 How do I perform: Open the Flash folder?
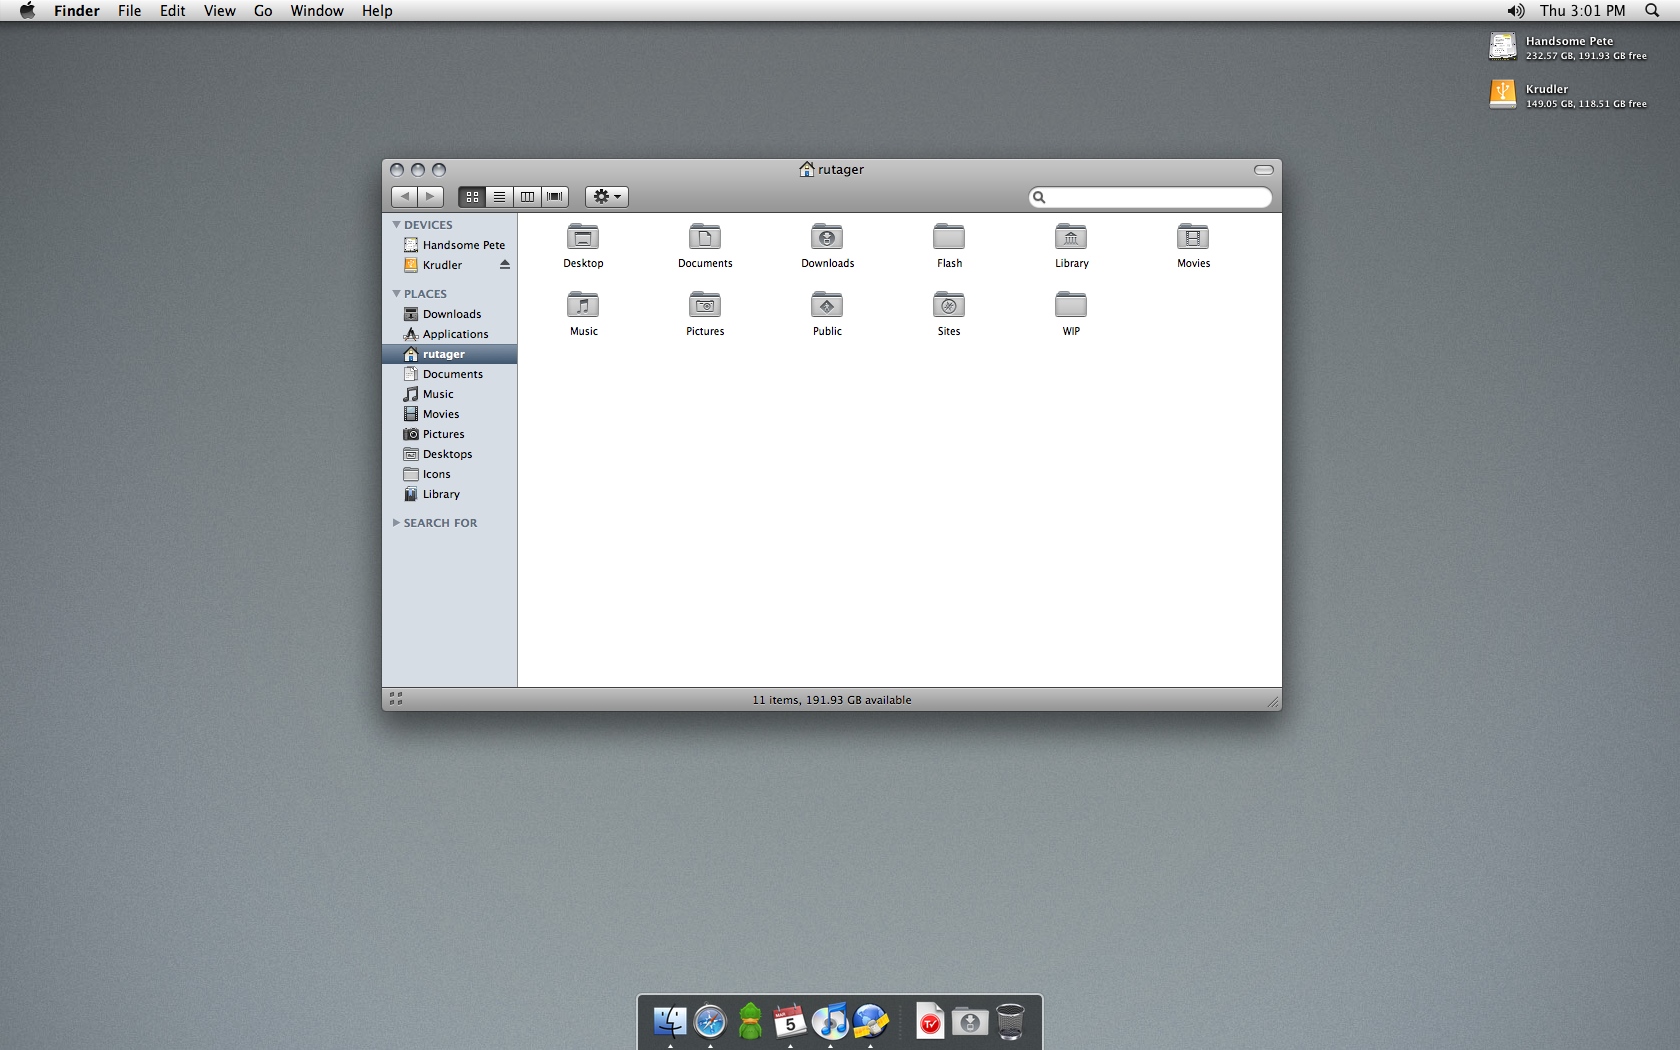(x=949, y=238)
